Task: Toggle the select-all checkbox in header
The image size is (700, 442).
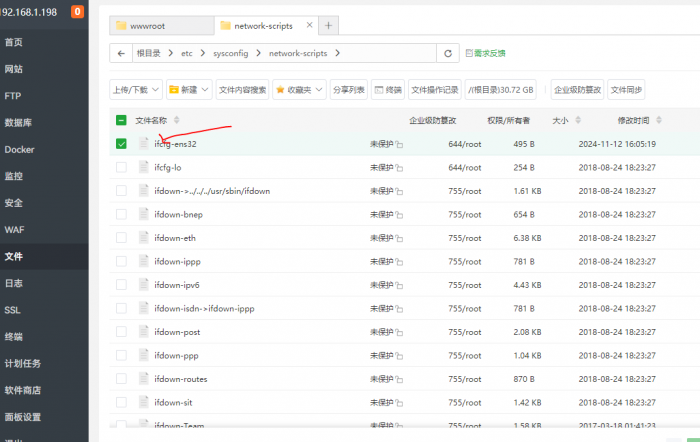Action: coord(121,121)
